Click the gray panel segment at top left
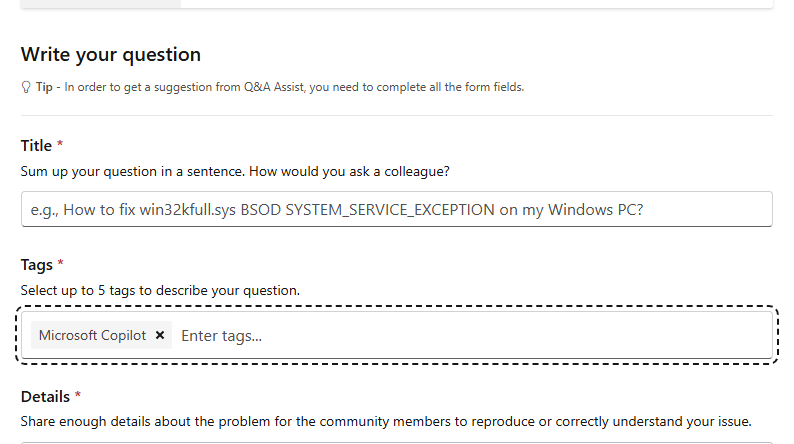The width and height of the screenshot is (794, 444). [x=100, y=3]
